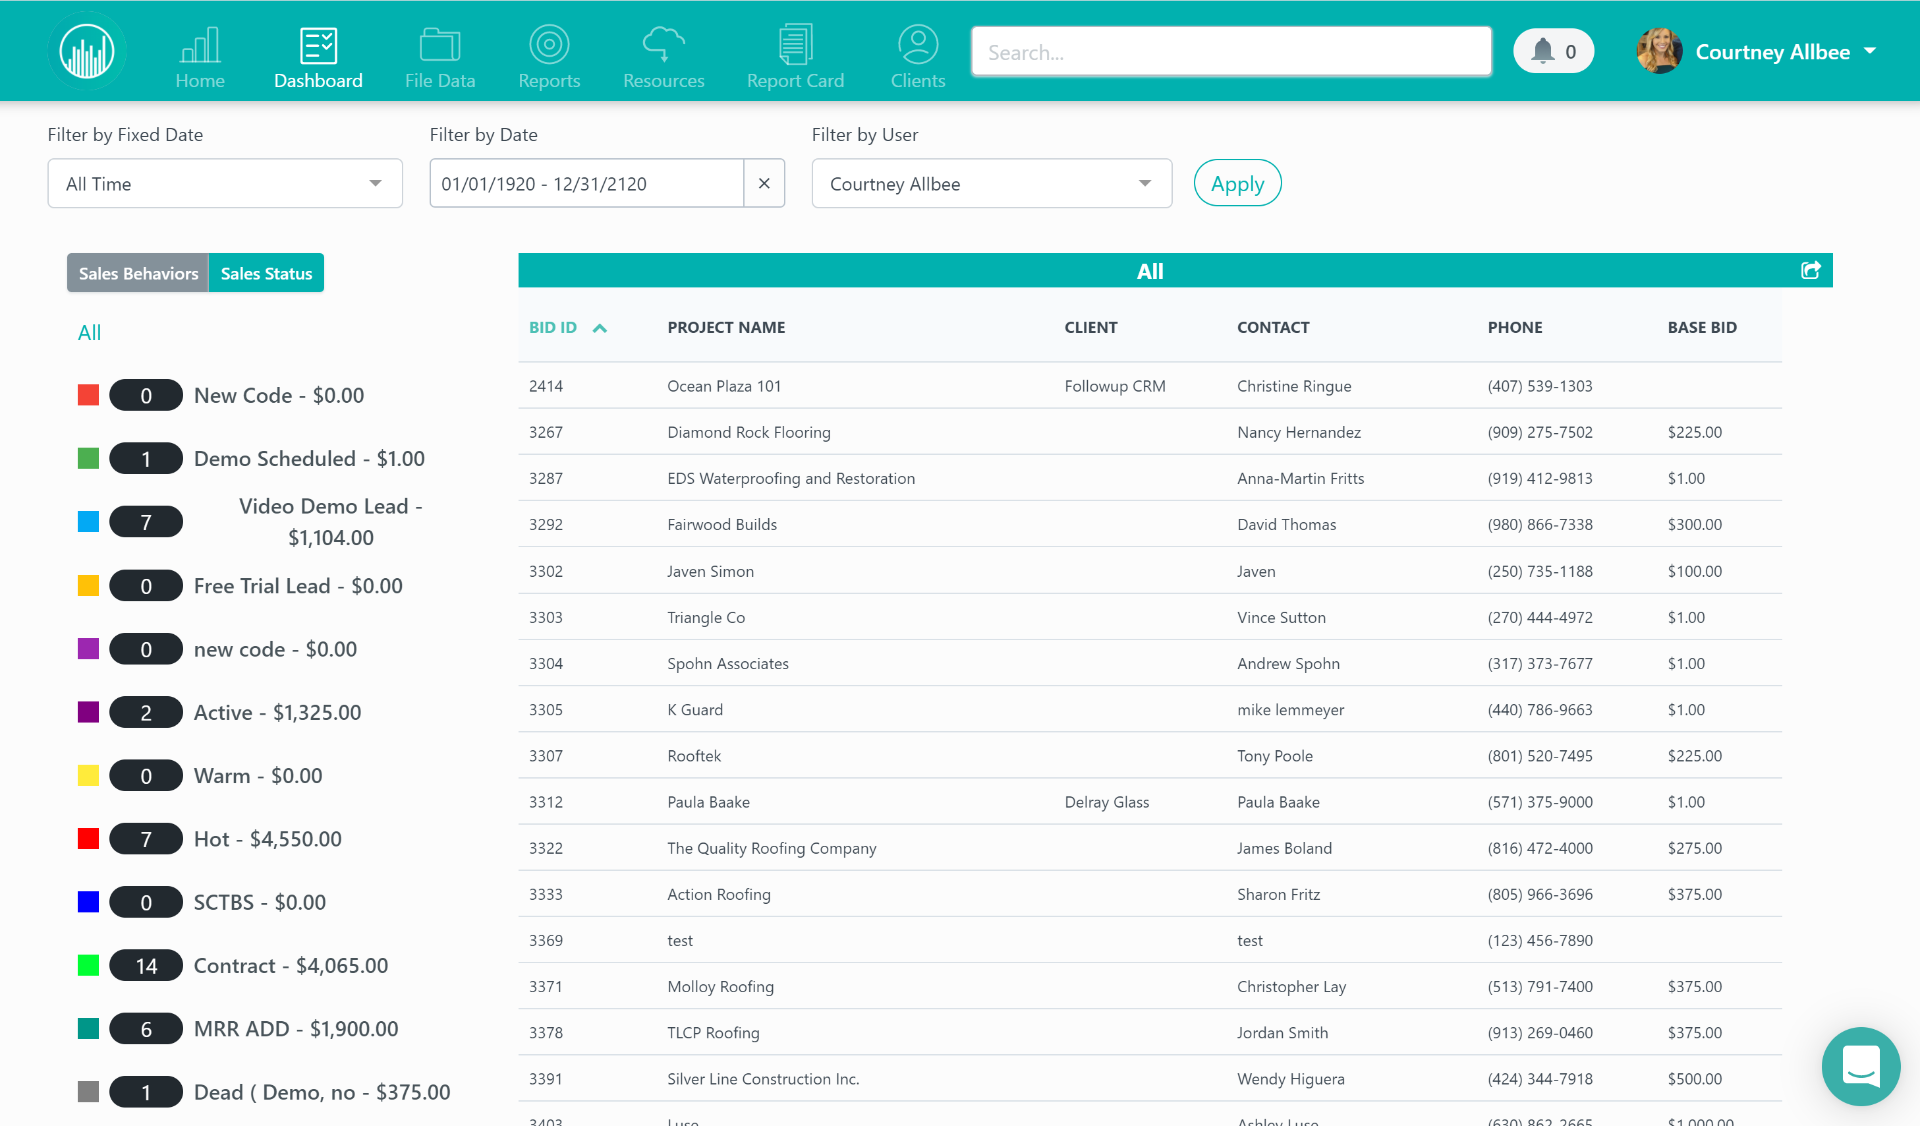This screenshot has height=1126, width=1920.
Task: Switch to Sales Behaviors tab
Action: (x=139, y=272)
